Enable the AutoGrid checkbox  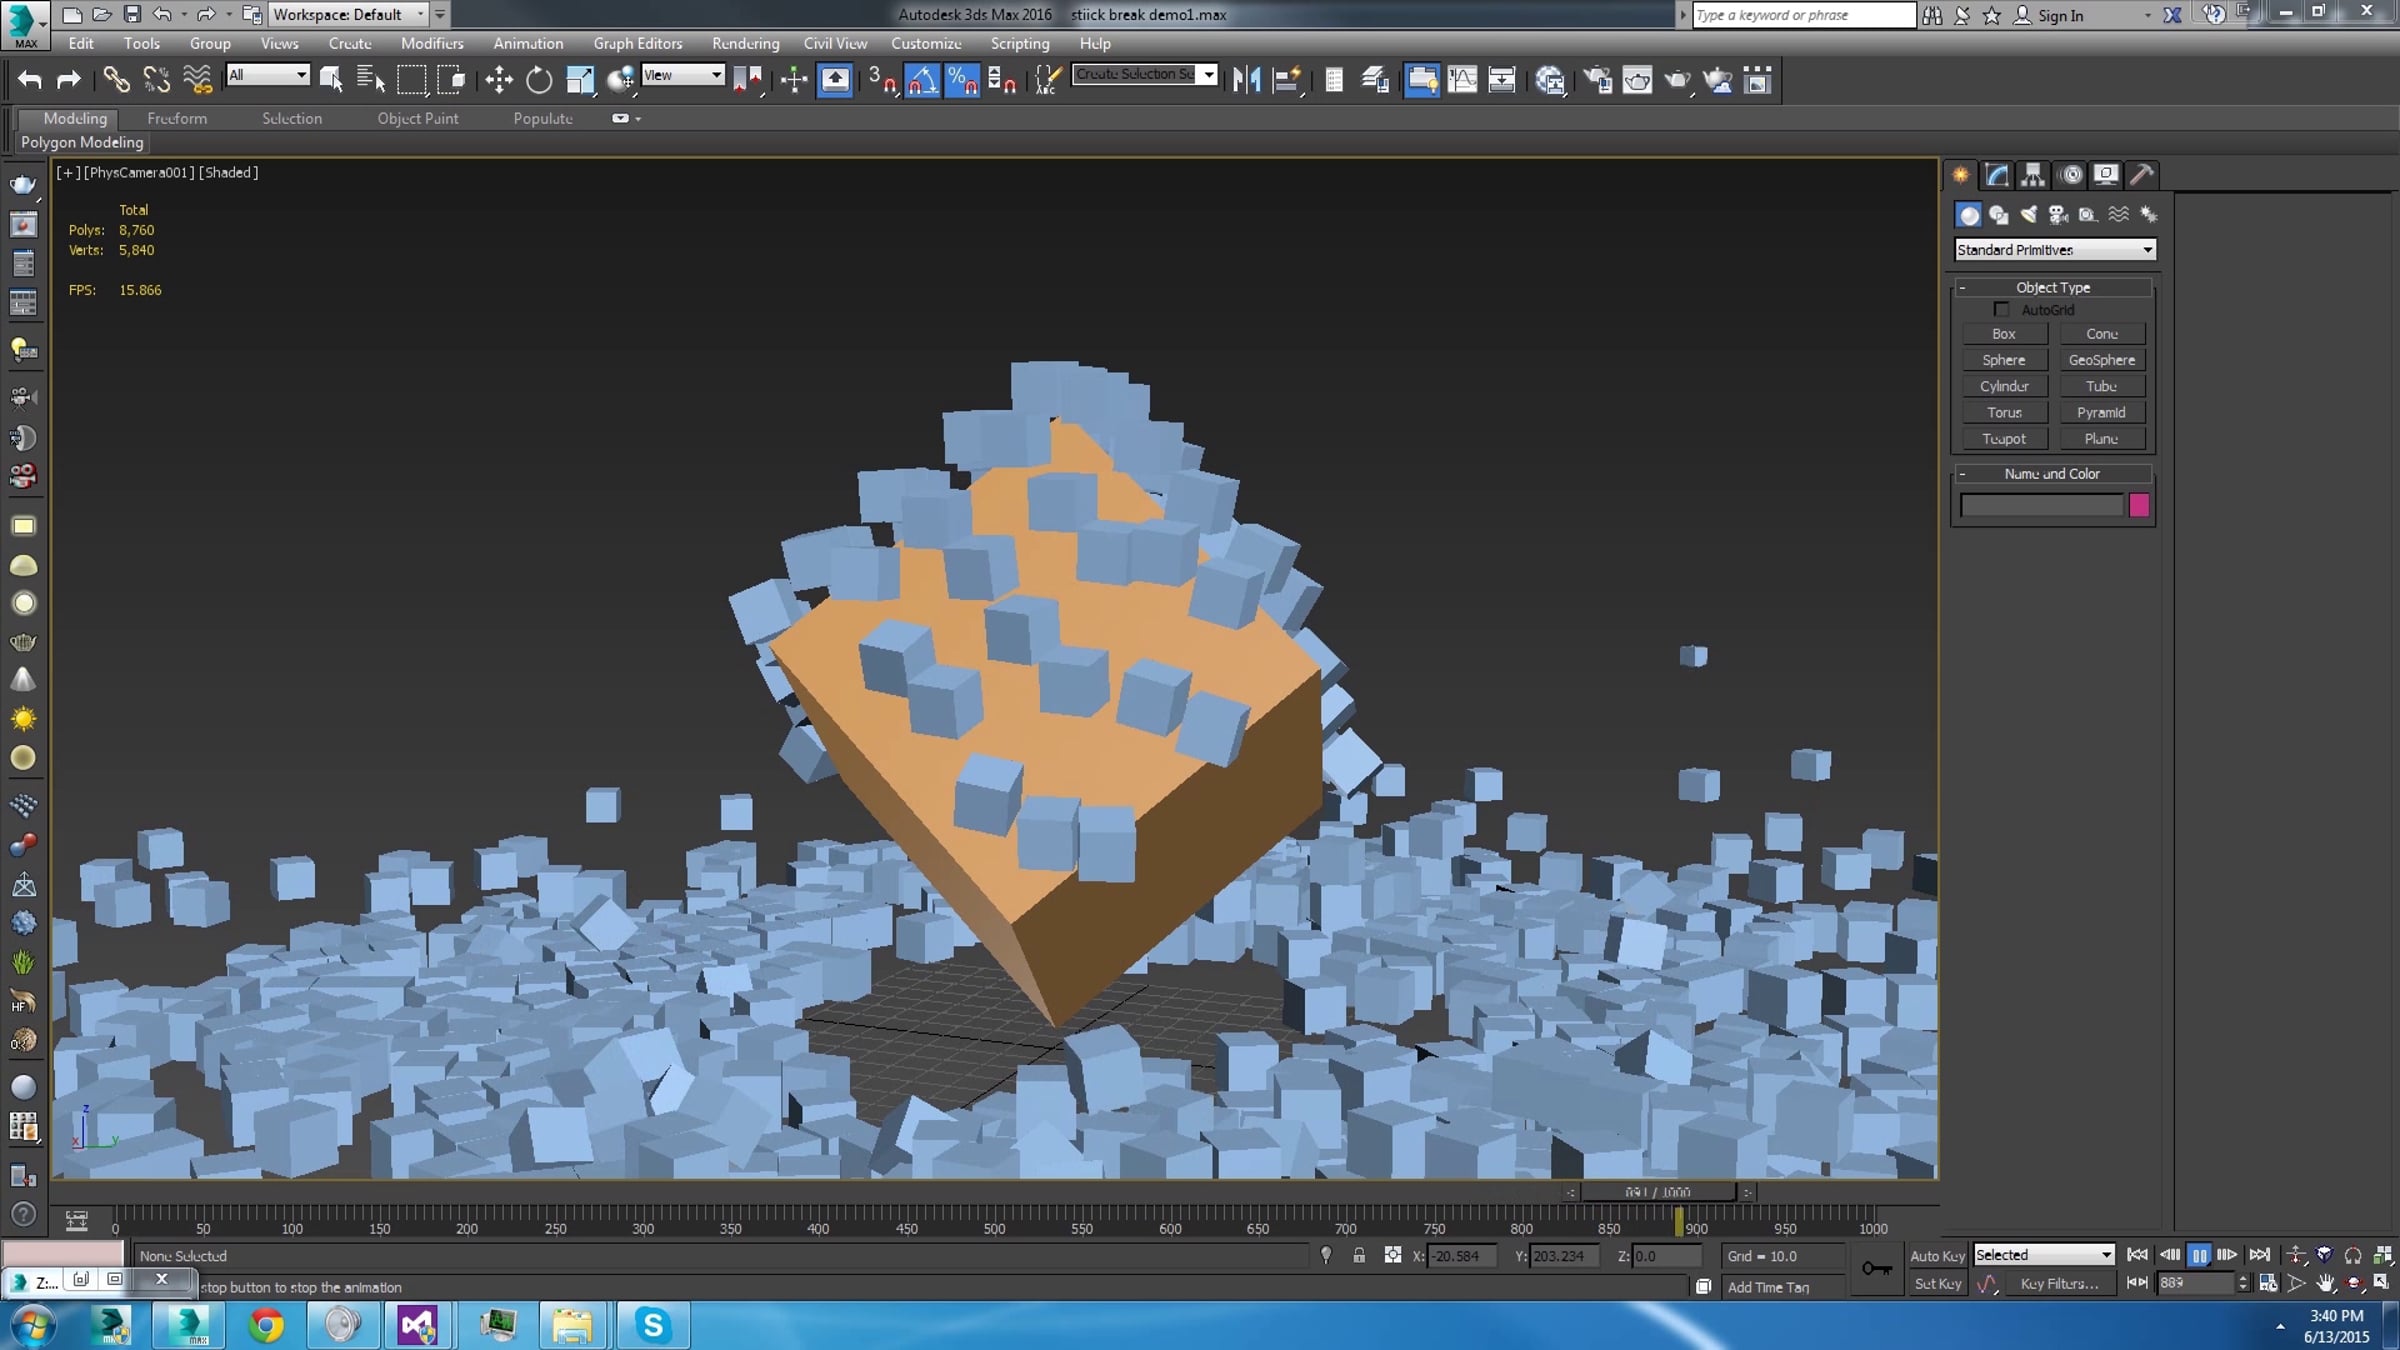pos(2001,310)
